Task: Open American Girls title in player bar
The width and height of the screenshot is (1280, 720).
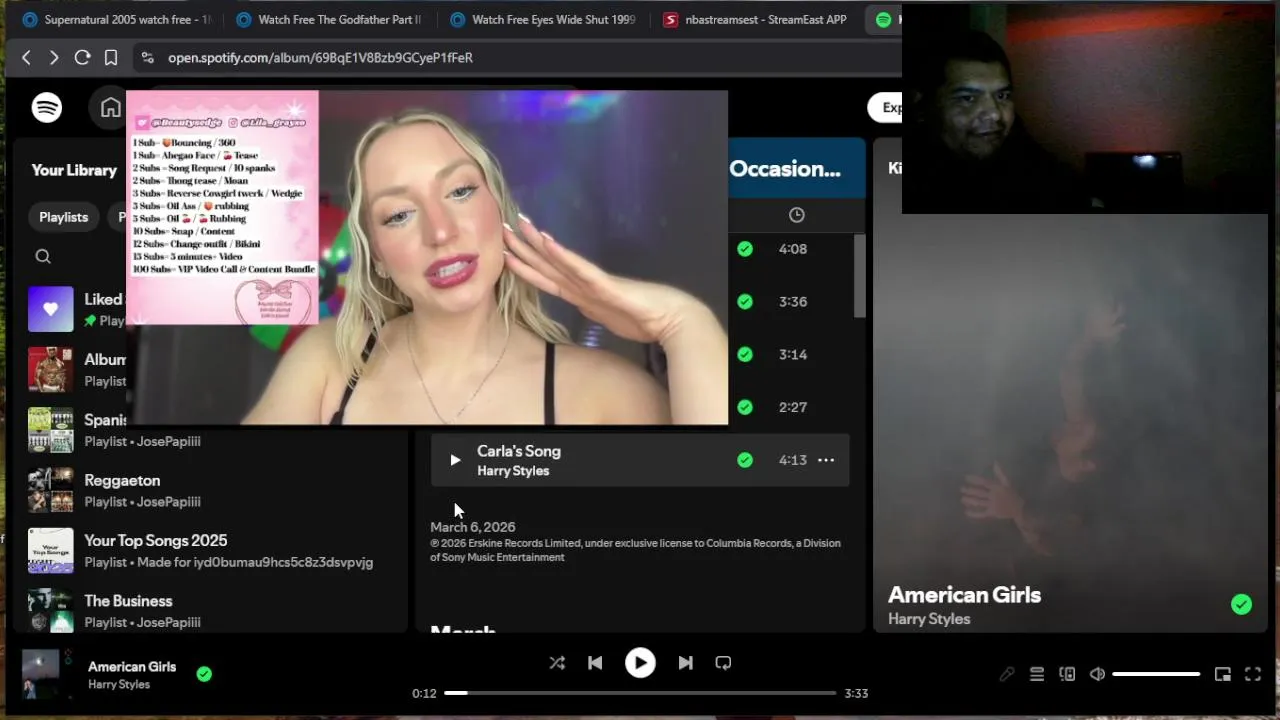Action: point(132,667)
